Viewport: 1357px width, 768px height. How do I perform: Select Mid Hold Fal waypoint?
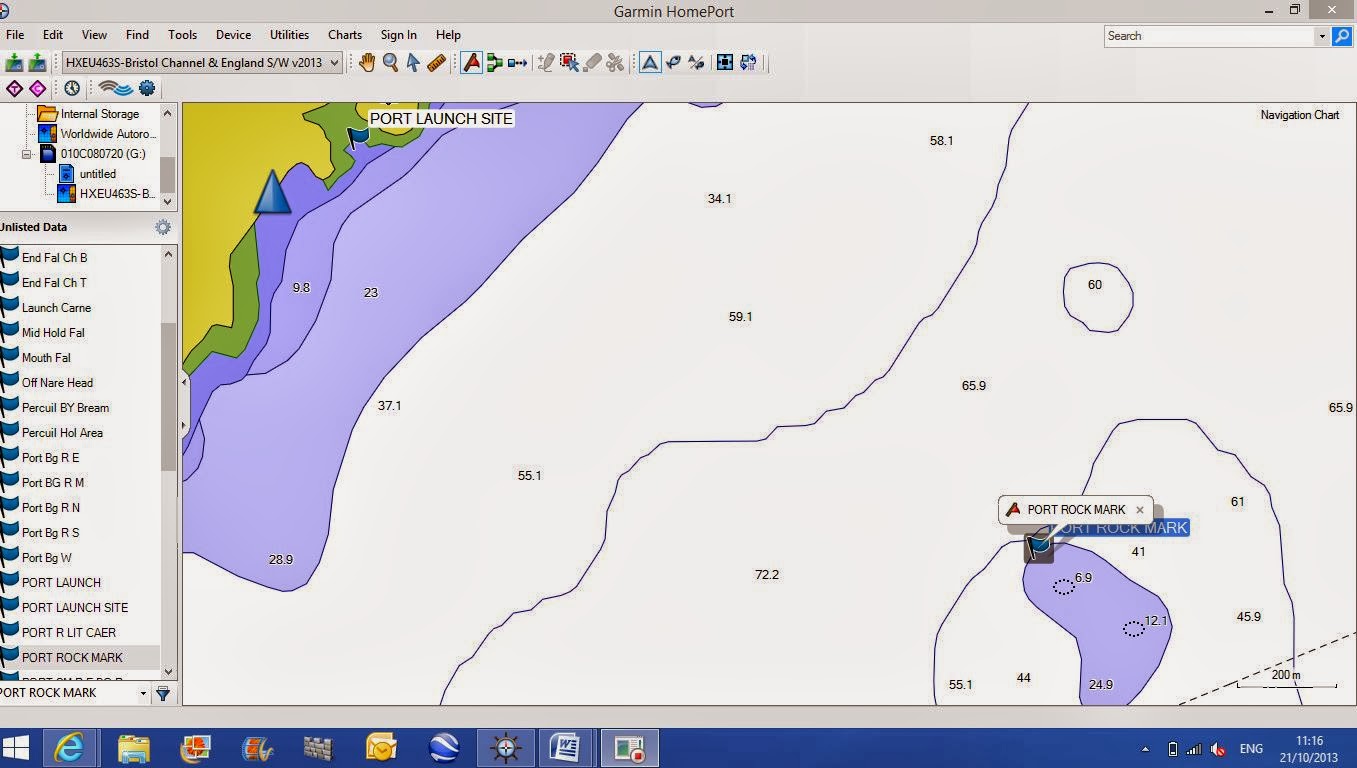pyautogui.click(x=53, y=333)
